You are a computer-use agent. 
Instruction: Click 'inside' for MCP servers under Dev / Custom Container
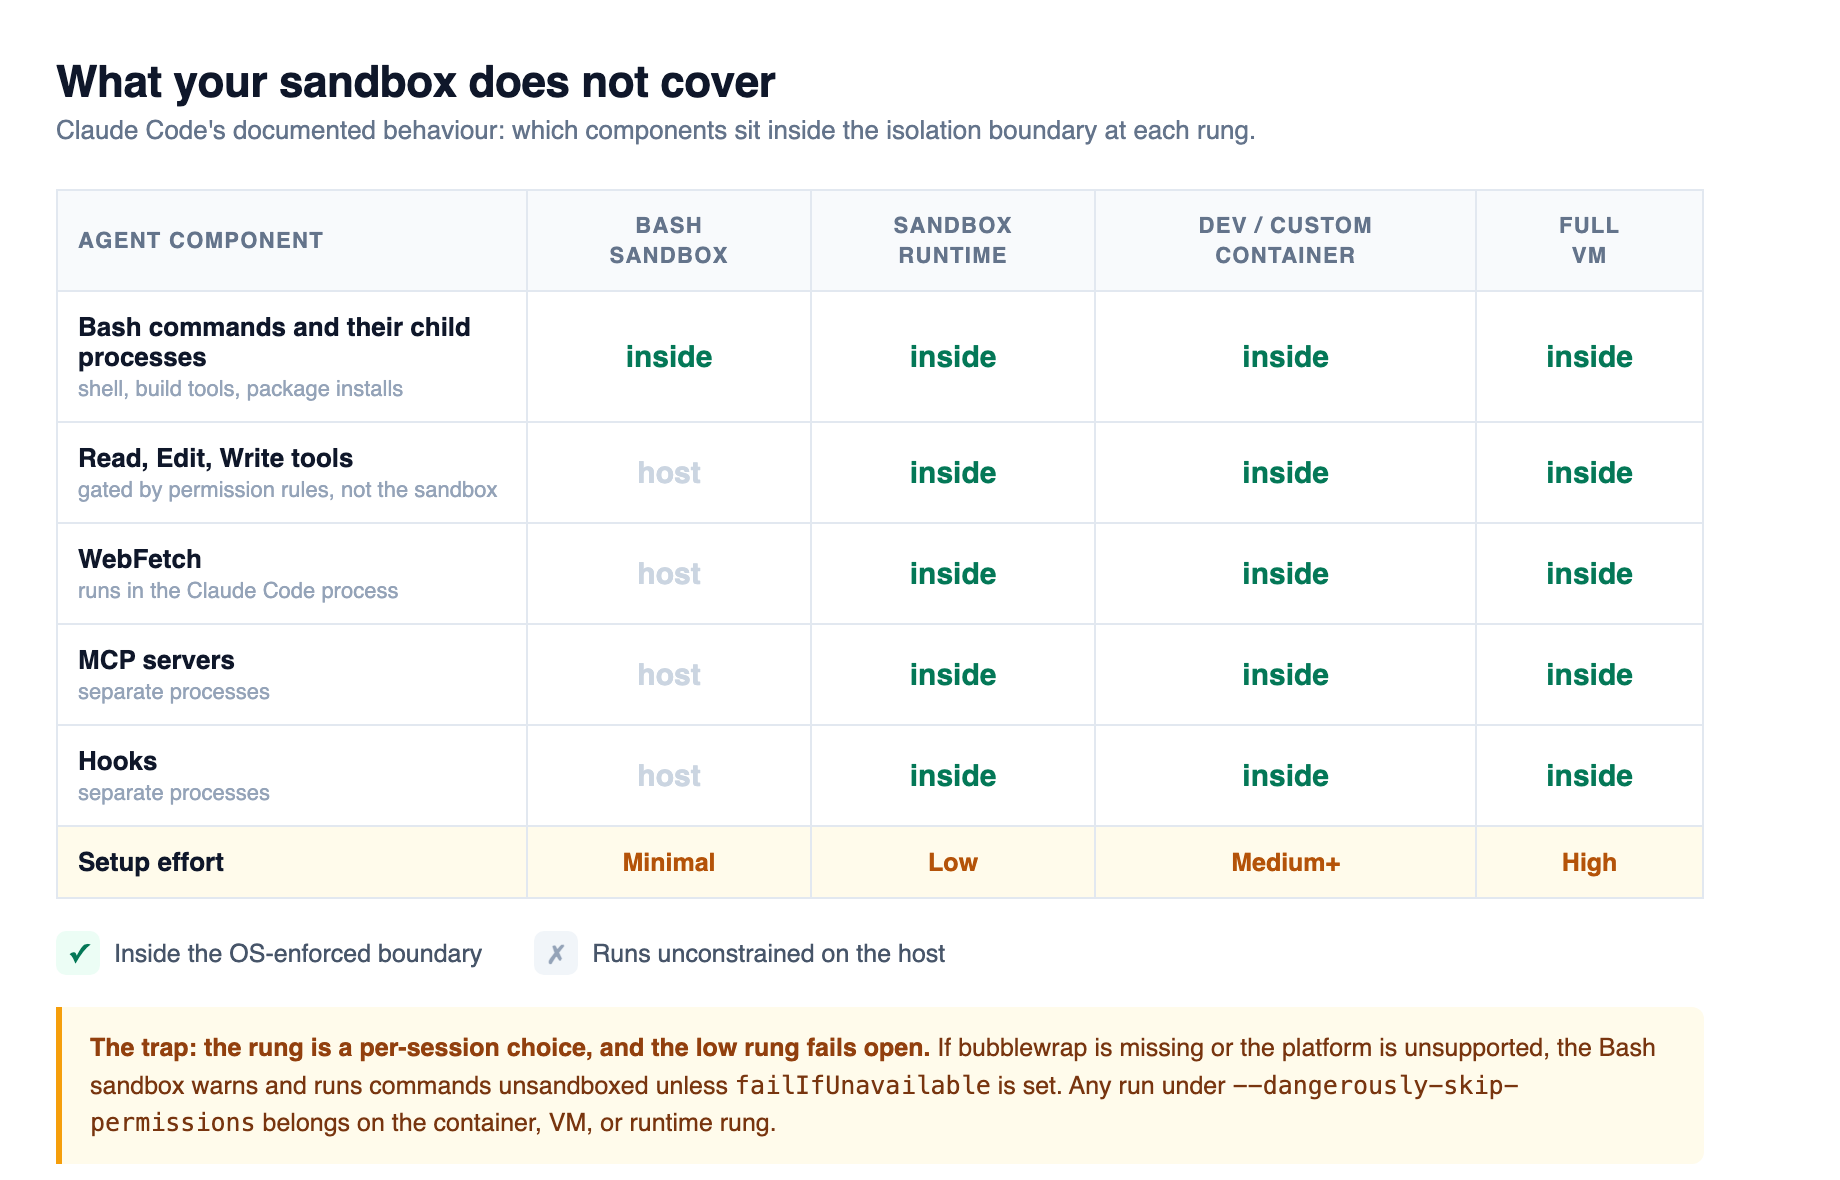1285,675
